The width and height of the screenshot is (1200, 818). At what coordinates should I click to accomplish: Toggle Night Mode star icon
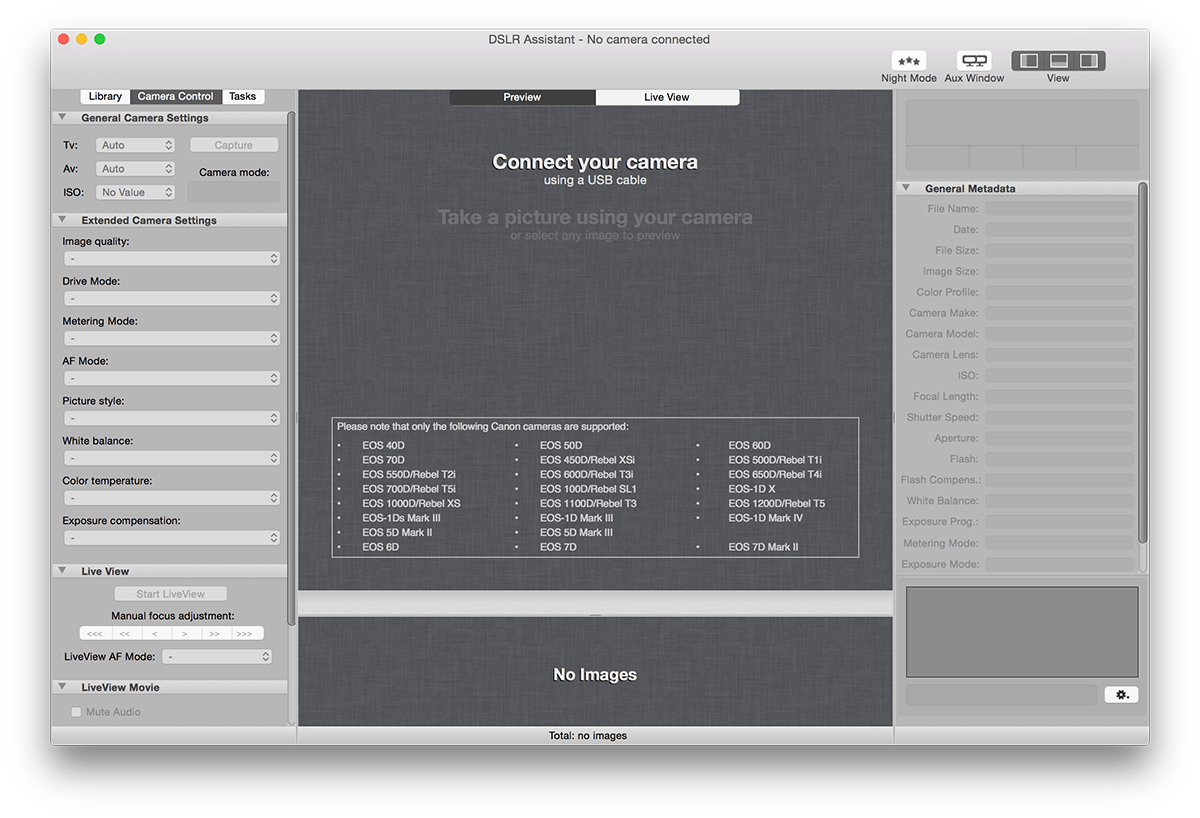909,61
